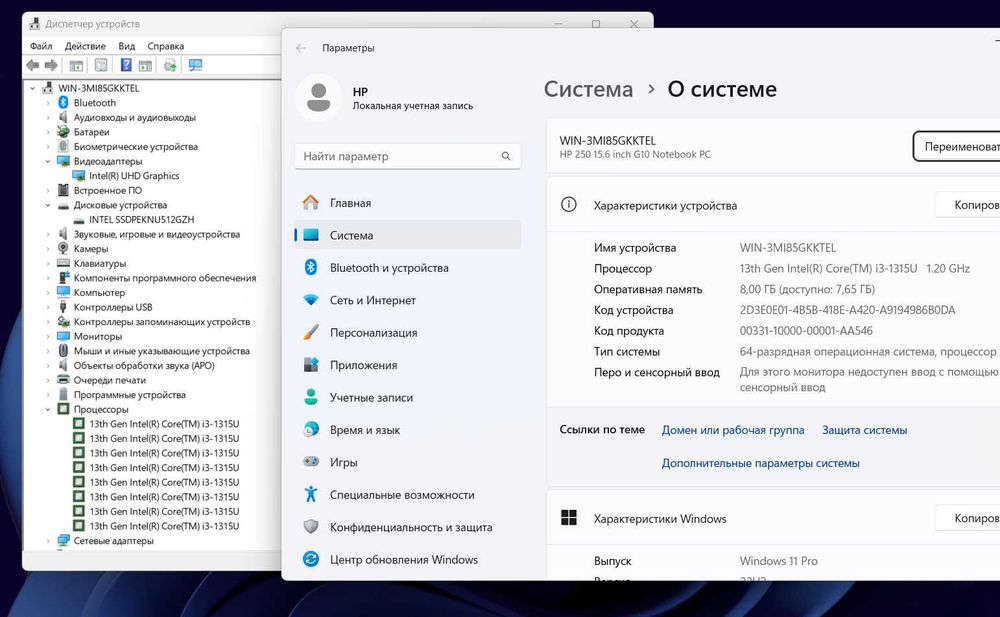Copy device specs with Копировать button
This screenshot has height=617, width=1000.
(x=968, y=205)
